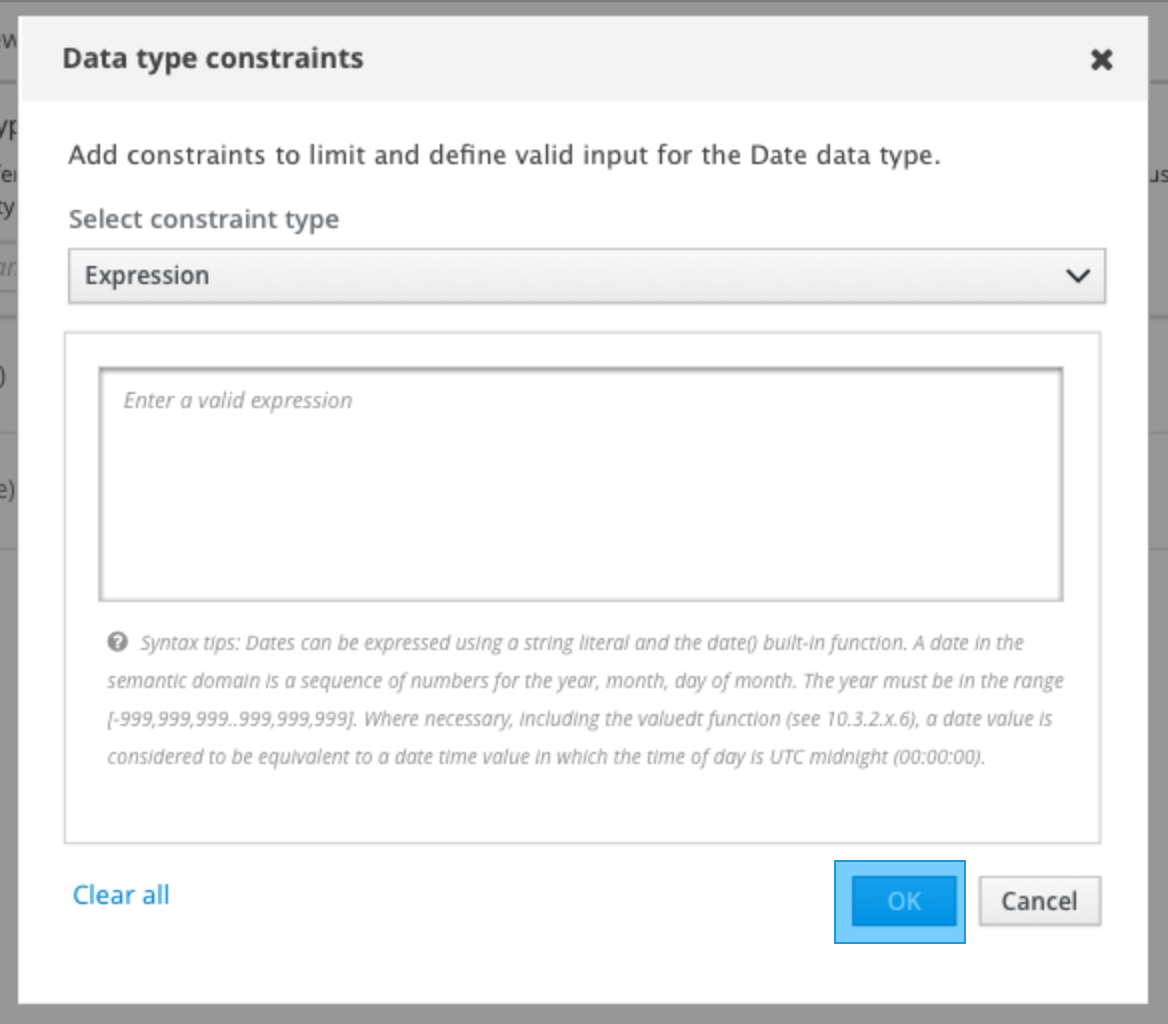Focus the "Enter a valid expression" text area

pyautogui.click(x=580, y=485)
